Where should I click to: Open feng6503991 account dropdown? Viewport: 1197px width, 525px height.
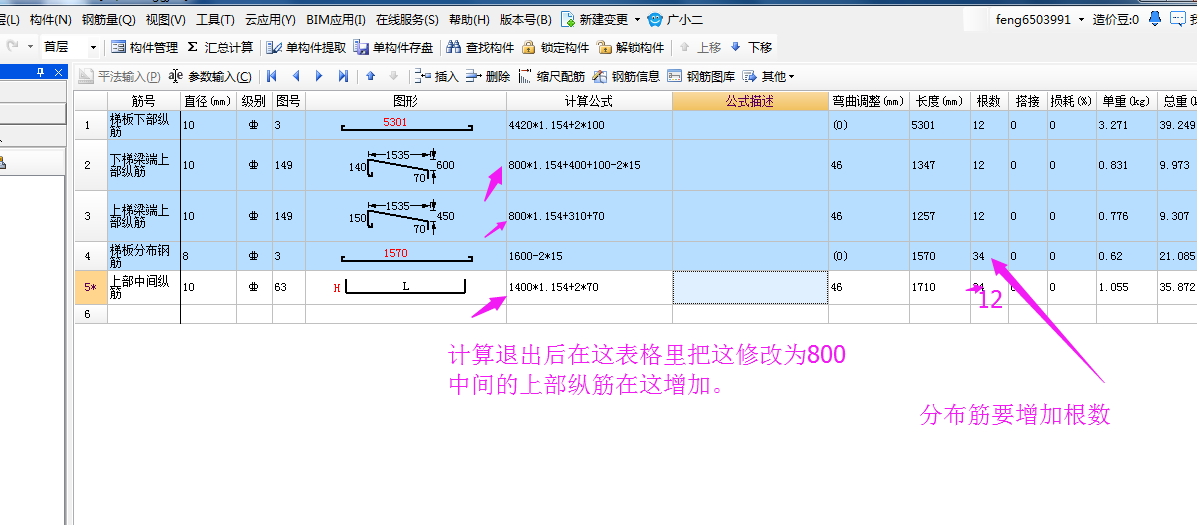point(1040,20)
